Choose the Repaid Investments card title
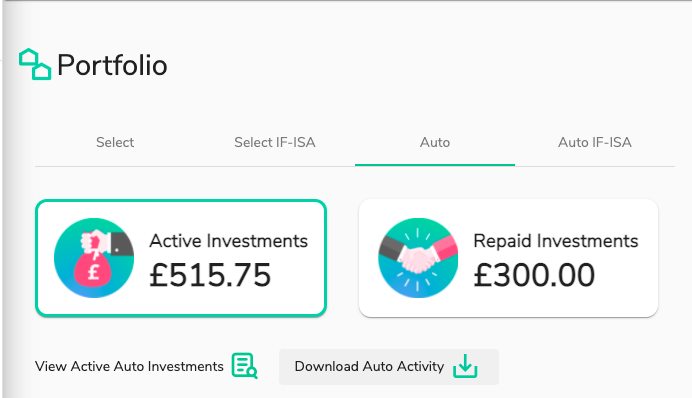The width and height of the screenshot is (692, 398). tap(556, 241)
